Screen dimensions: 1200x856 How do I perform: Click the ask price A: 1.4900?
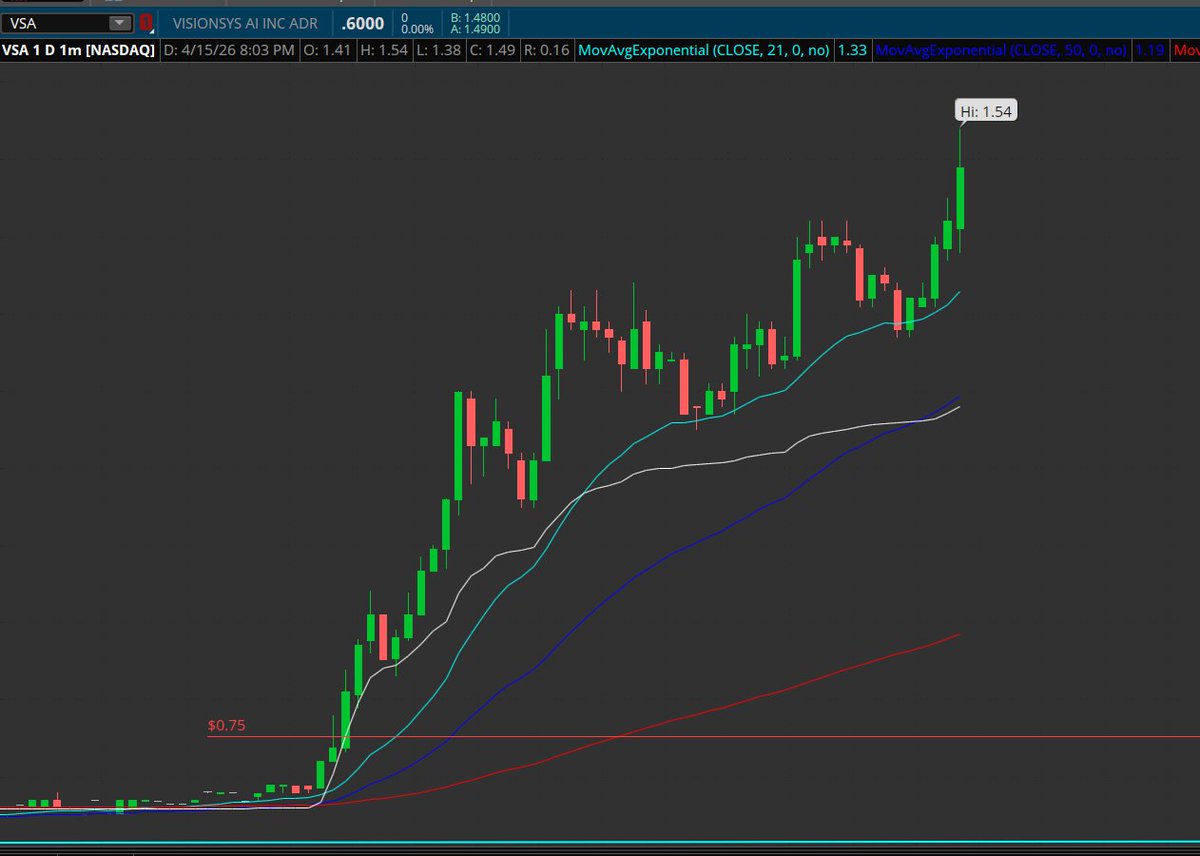(x=476, y=29)
